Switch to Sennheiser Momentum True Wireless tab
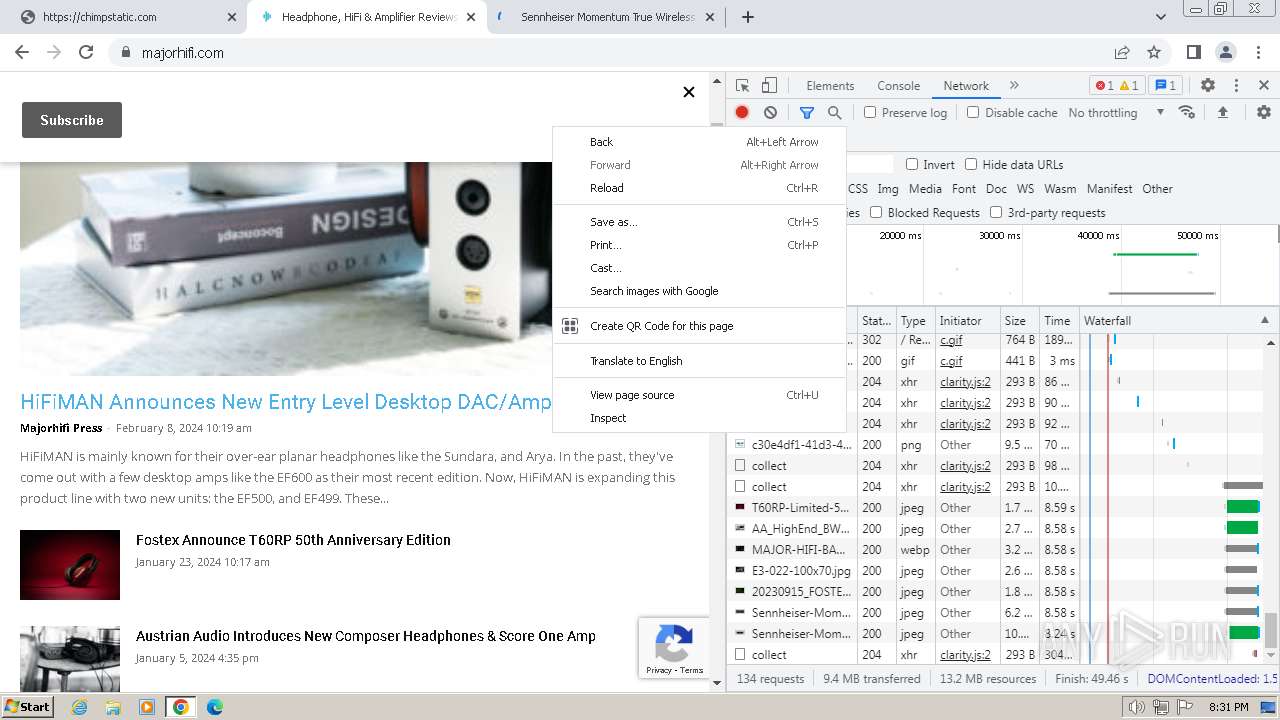 click(606, 17)
